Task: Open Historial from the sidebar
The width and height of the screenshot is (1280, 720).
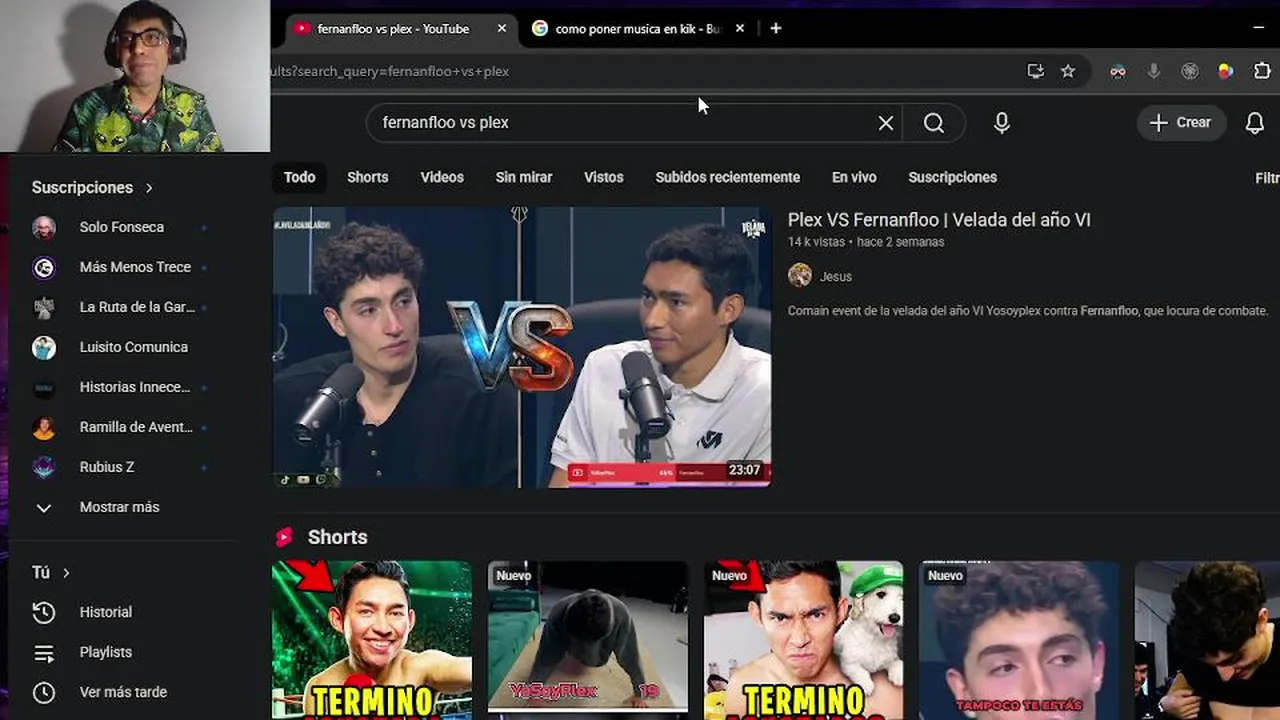Action: (x=122, y=612)
